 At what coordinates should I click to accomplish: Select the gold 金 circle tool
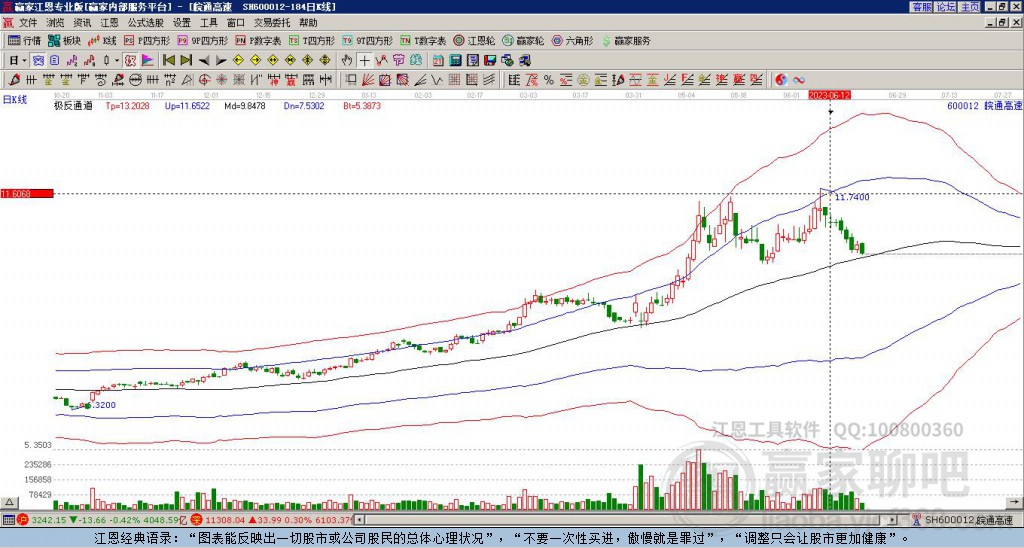pyautogui.click(x=583, y=80)
